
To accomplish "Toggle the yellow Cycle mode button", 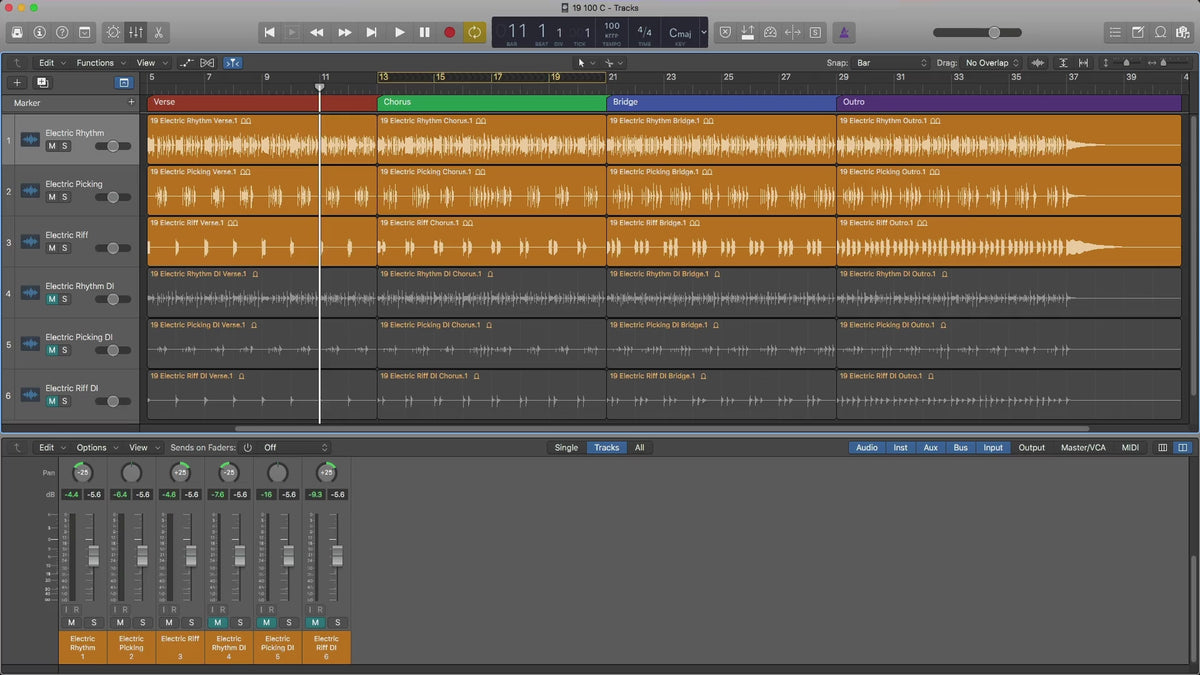I will [x=474, y=32].
